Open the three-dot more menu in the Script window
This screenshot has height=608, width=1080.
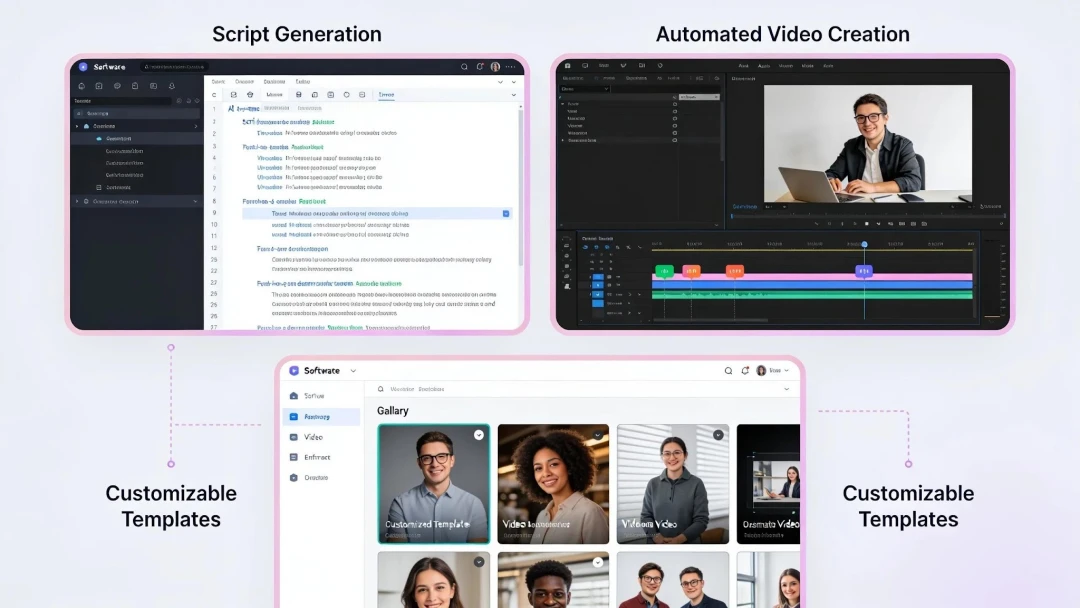(x=510, y=67)
